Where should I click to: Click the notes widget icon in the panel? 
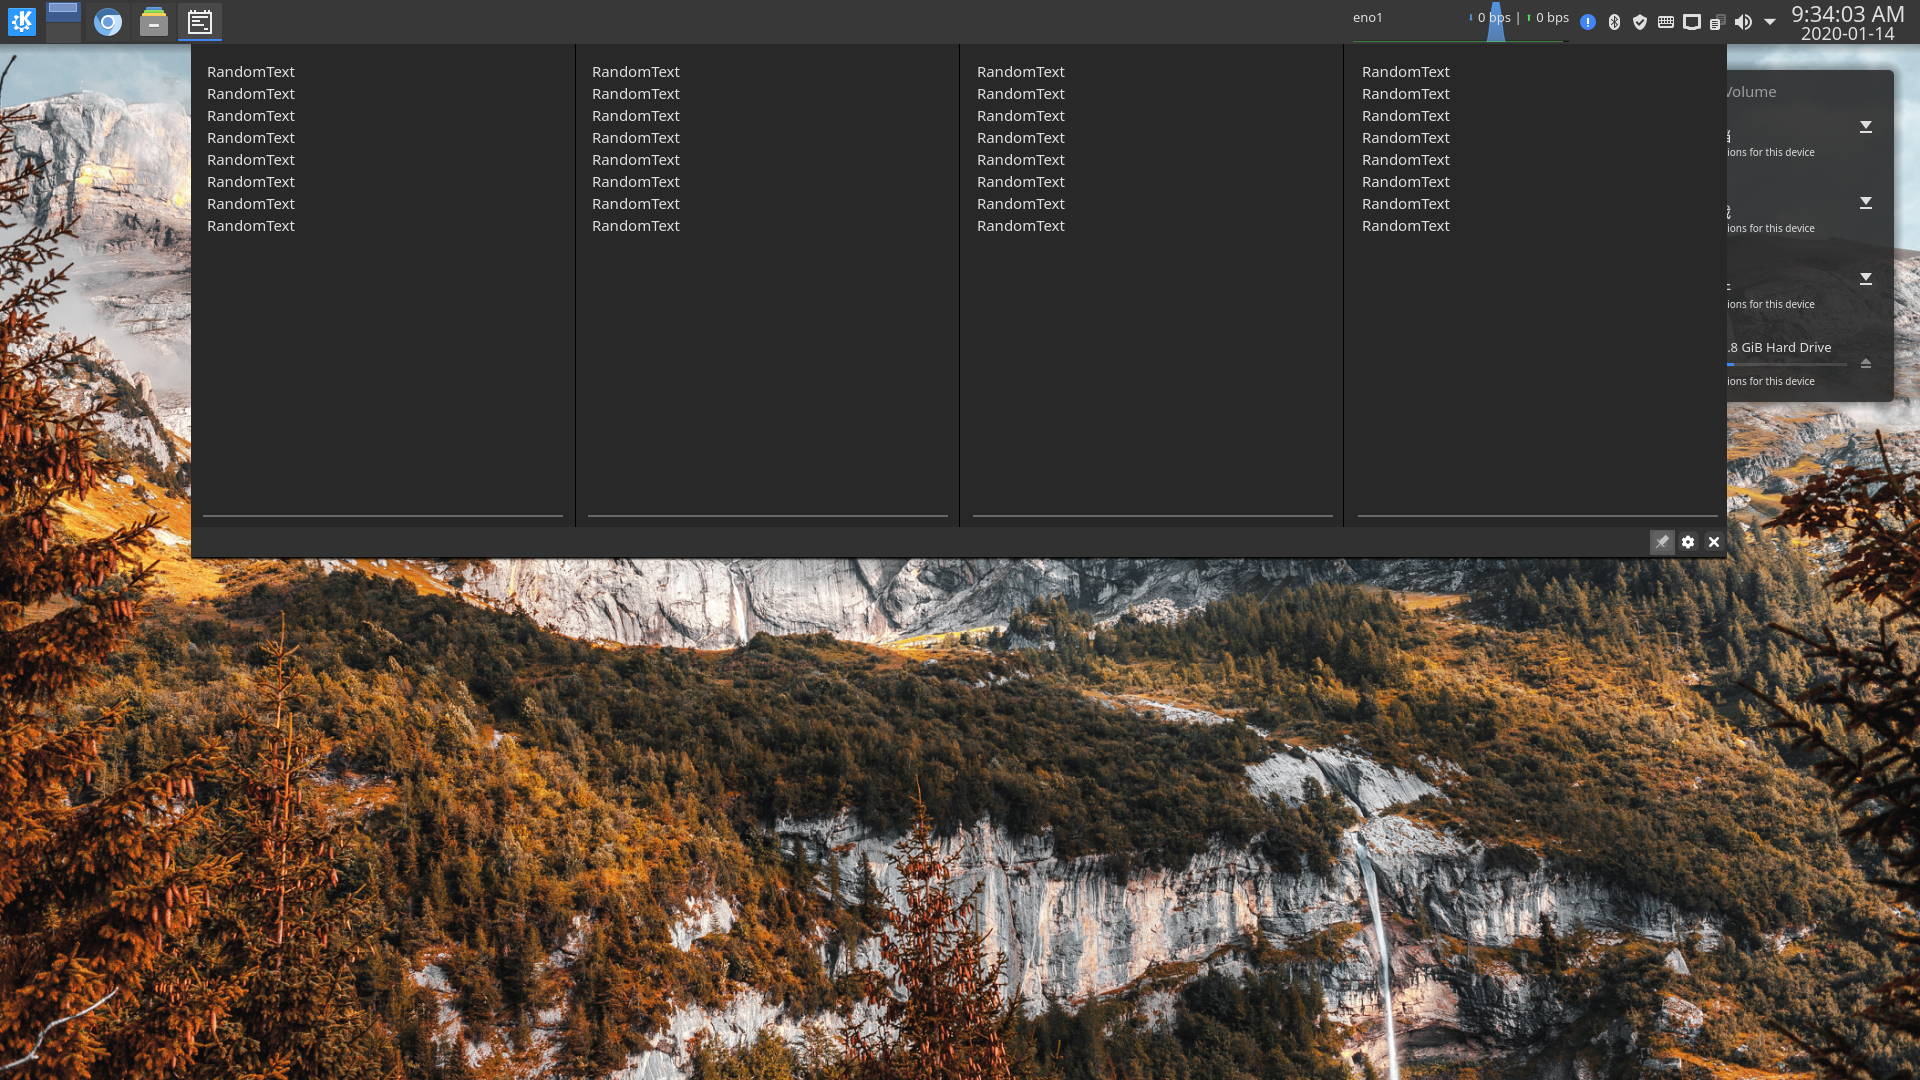(200, 21)
